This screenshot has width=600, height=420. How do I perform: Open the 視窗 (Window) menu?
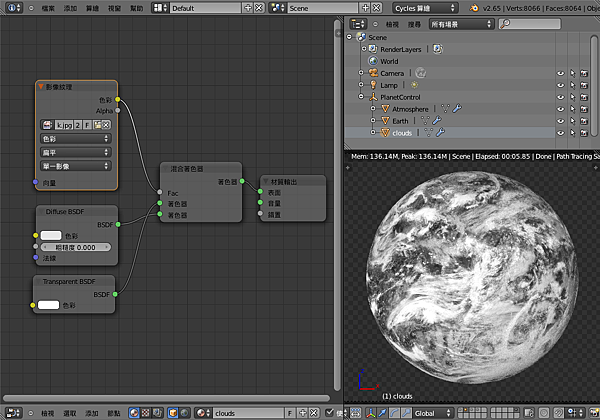tap(115, 8)
